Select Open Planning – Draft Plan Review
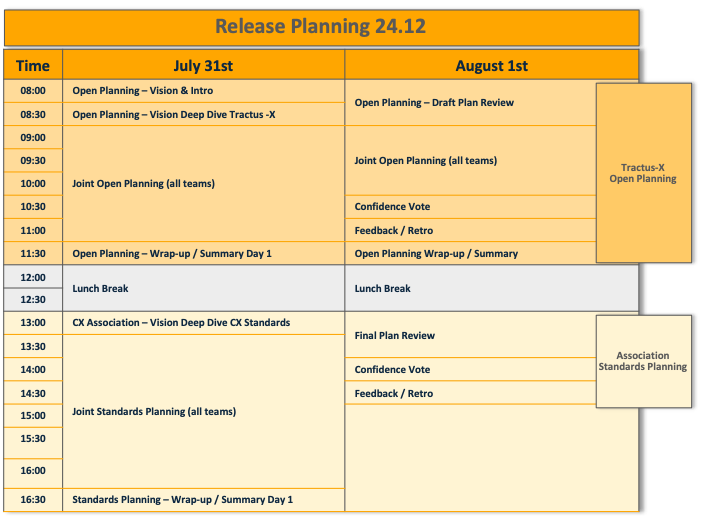 [x=470, y=103]
